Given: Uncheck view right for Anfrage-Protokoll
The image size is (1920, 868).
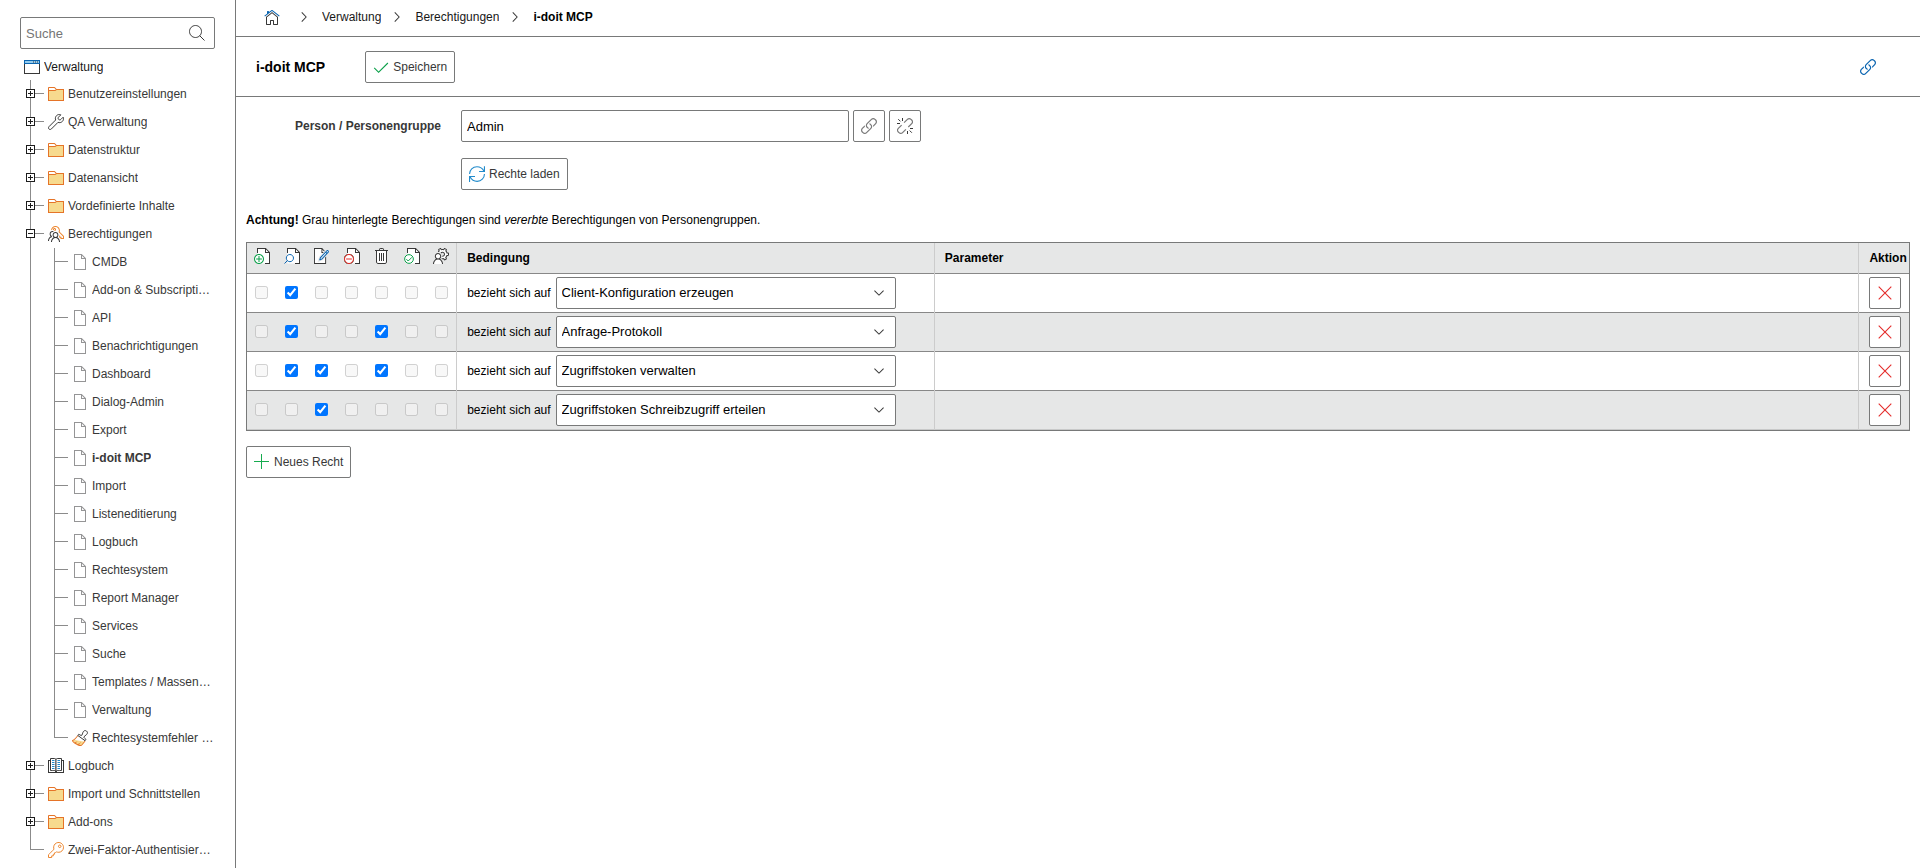Looking at the screenshot, I should click(x=291, y=332).
